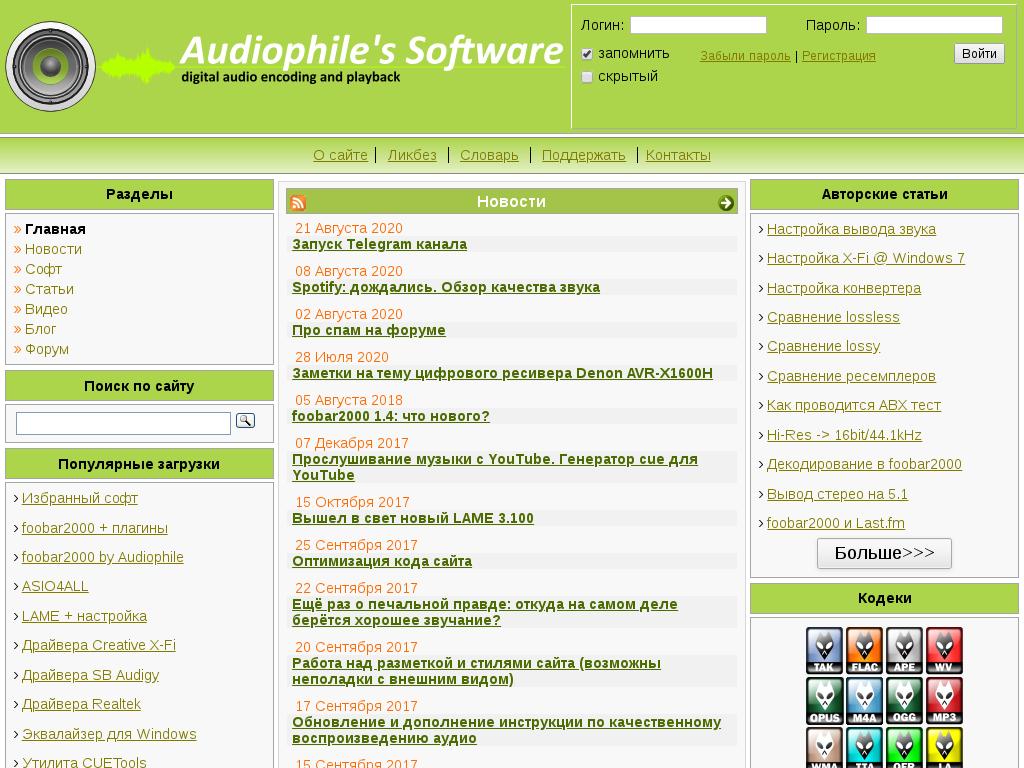Screen dimensions: 1024x768
Task: Click the site search text field
Action: tap(123, 423)
